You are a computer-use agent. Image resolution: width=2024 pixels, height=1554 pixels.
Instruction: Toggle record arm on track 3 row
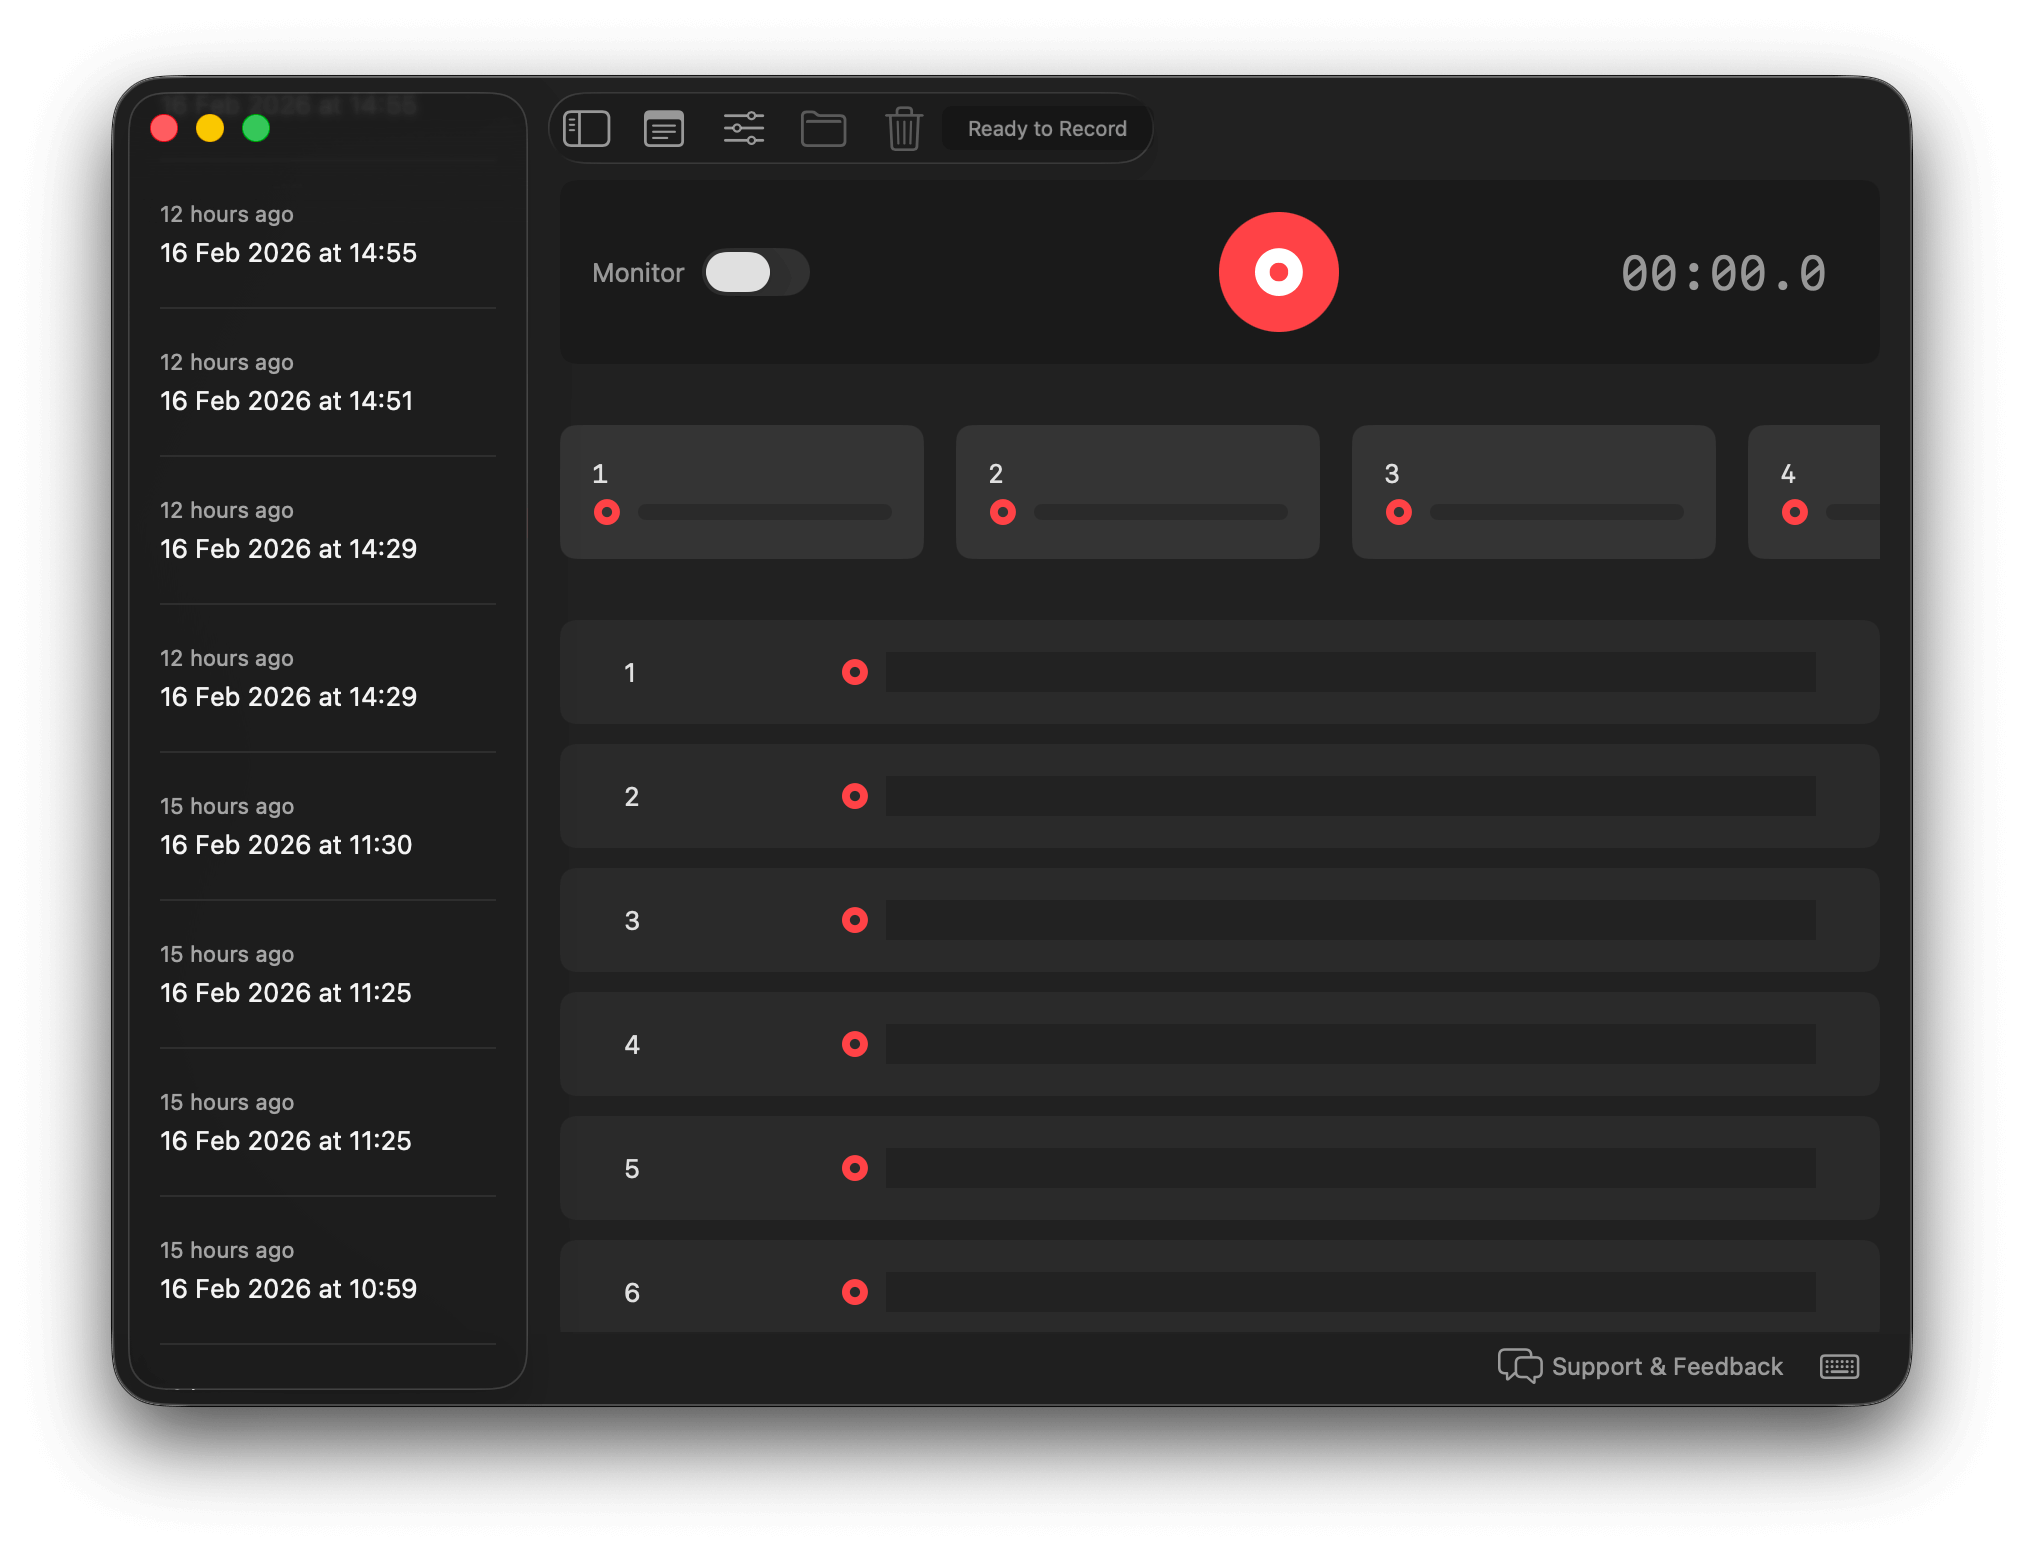tap(854, 920)
